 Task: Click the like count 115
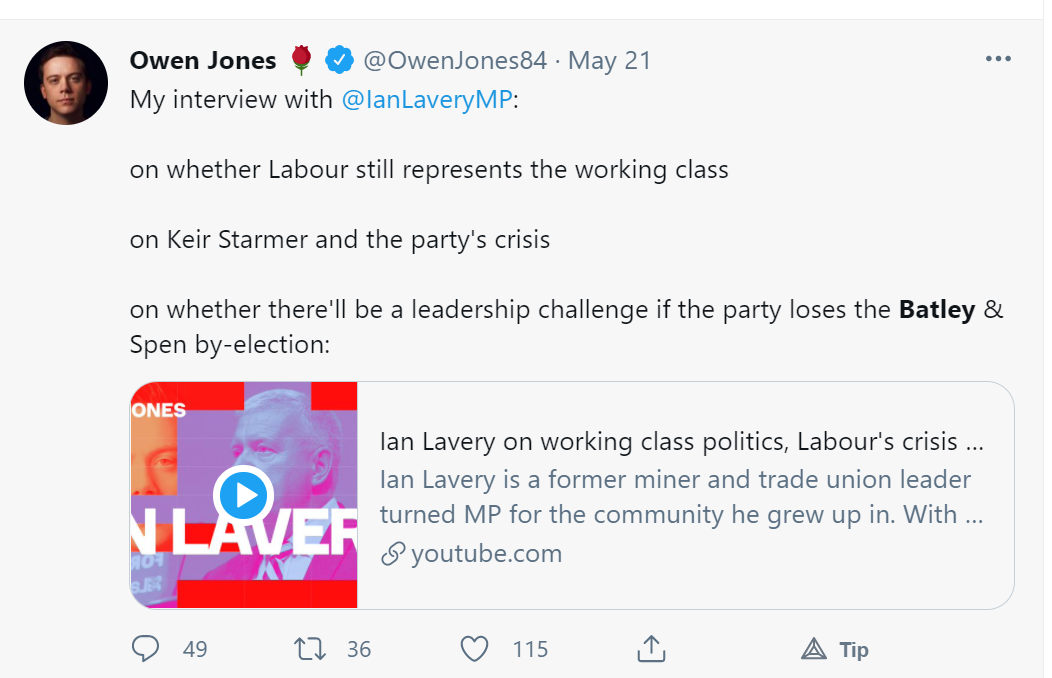[x=530, y=650]
